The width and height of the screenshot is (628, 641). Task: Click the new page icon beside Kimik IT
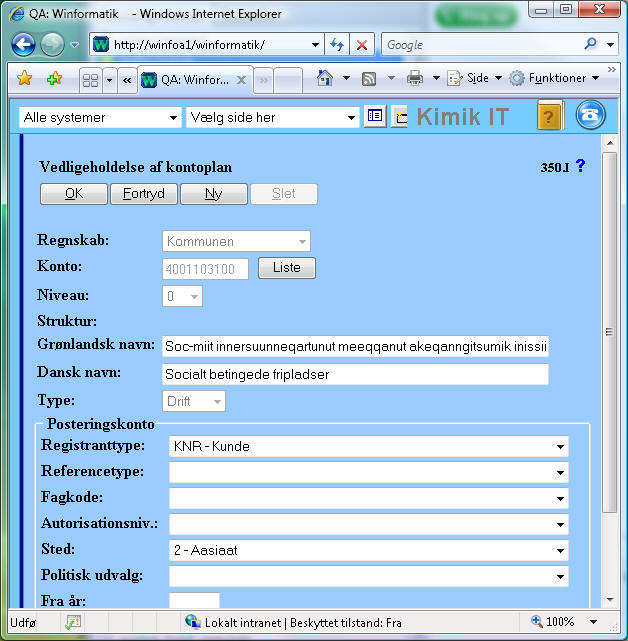point(399,117)
